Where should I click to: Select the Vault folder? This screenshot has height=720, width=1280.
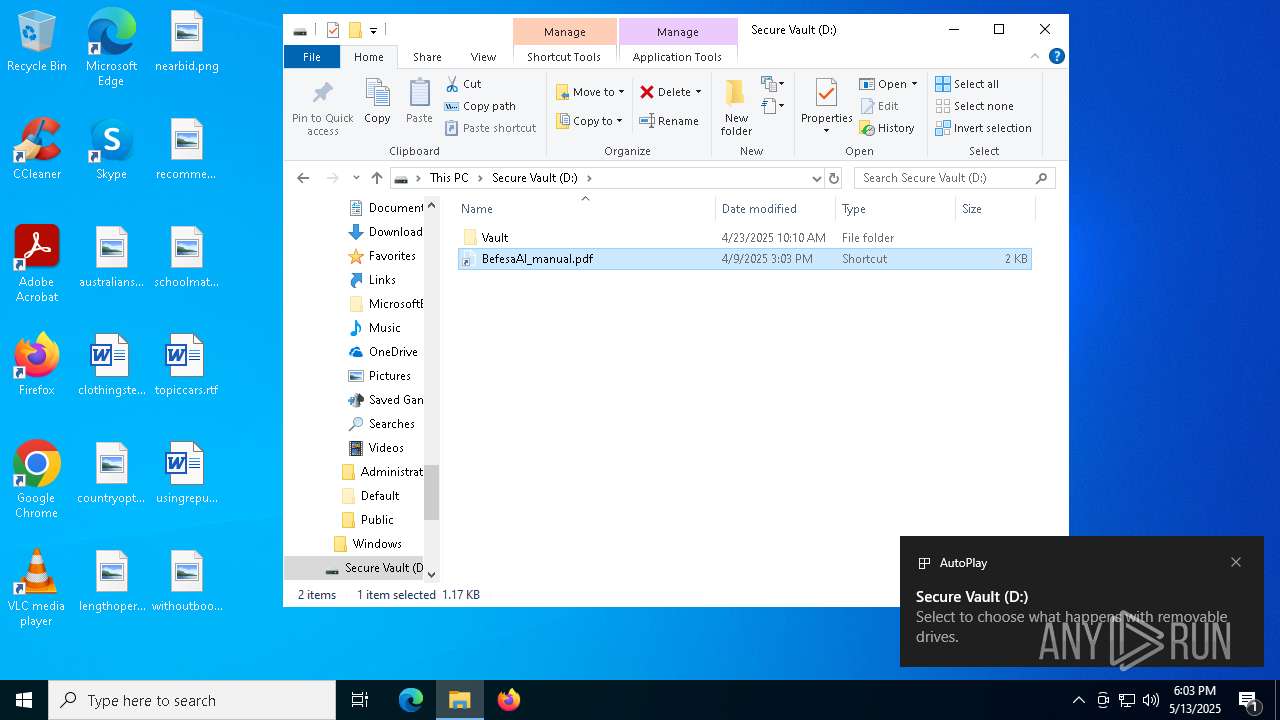[745, 238]
